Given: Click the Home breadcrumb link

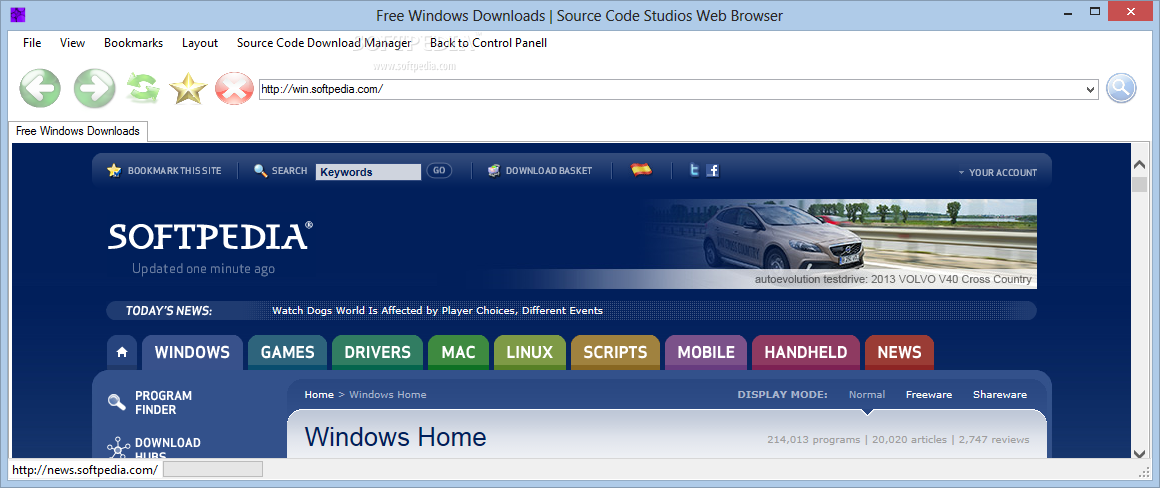Looking at the screenshot, I should pos(319,394).
